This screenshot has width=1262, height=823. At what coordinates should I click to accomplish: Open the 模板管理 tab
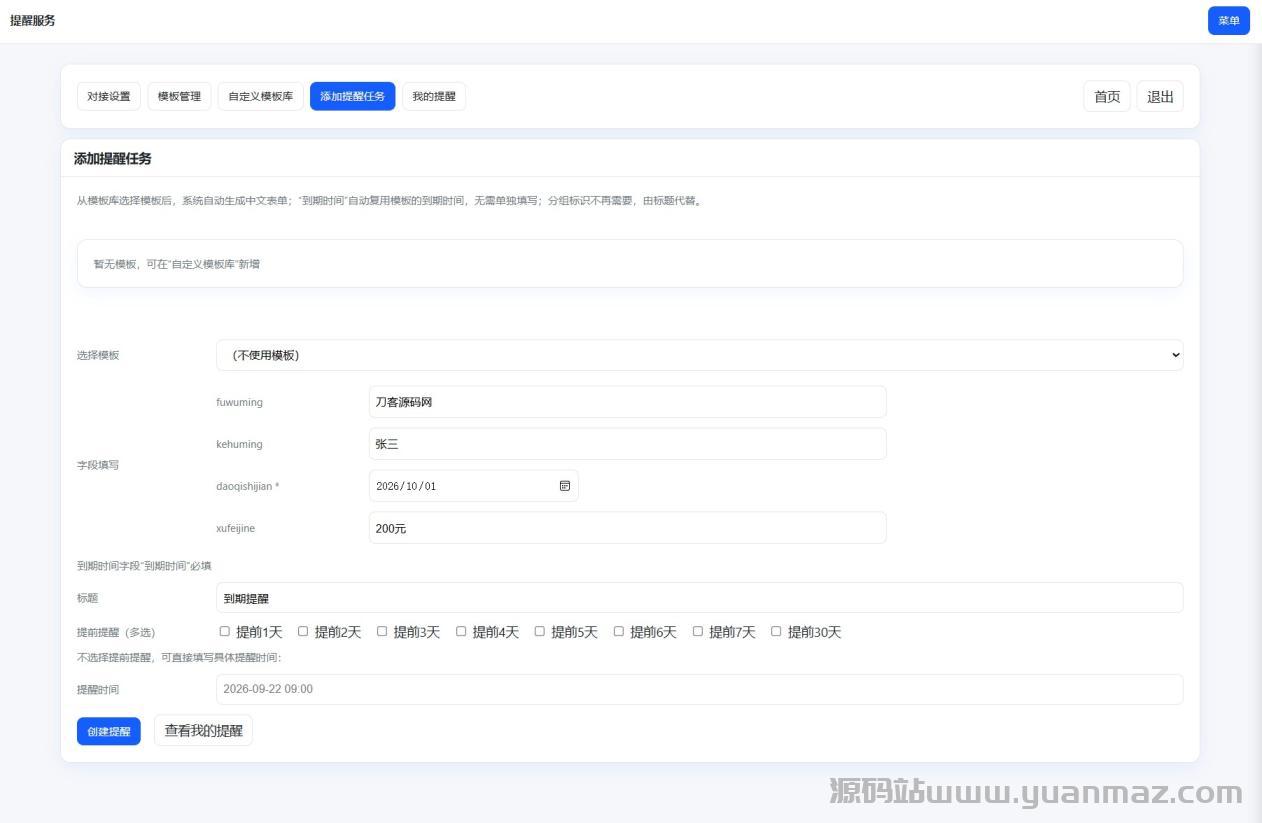(179, 96)
